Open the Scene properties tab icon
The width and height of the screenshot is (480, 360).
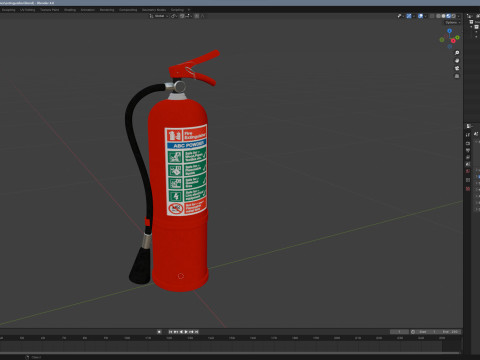click(468, 164)
